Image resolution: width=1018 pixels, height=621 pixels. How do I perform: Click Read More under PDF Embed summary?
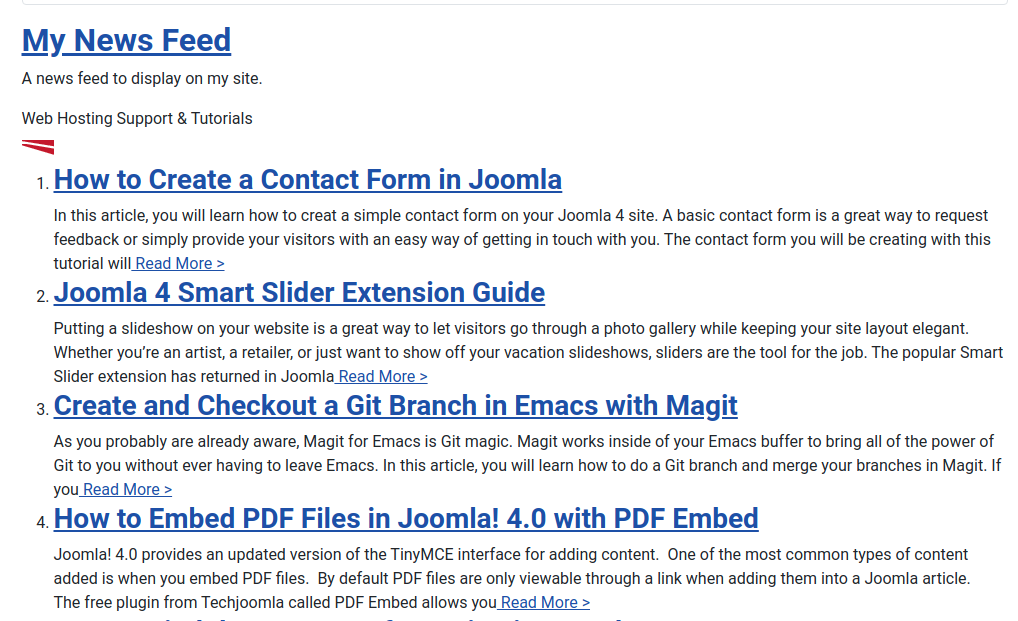tap(544, 603)
